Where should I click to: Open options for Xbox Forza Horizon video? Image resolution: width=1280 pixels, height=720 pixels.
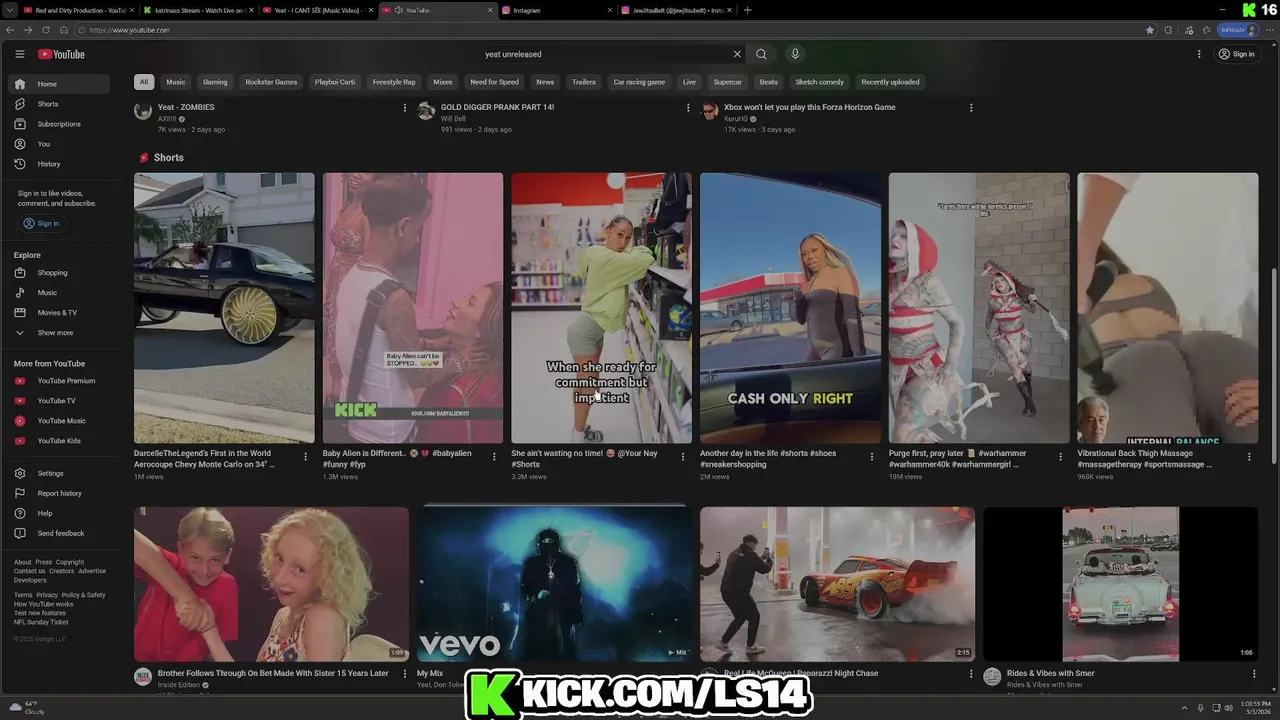(x=971, y=107)
